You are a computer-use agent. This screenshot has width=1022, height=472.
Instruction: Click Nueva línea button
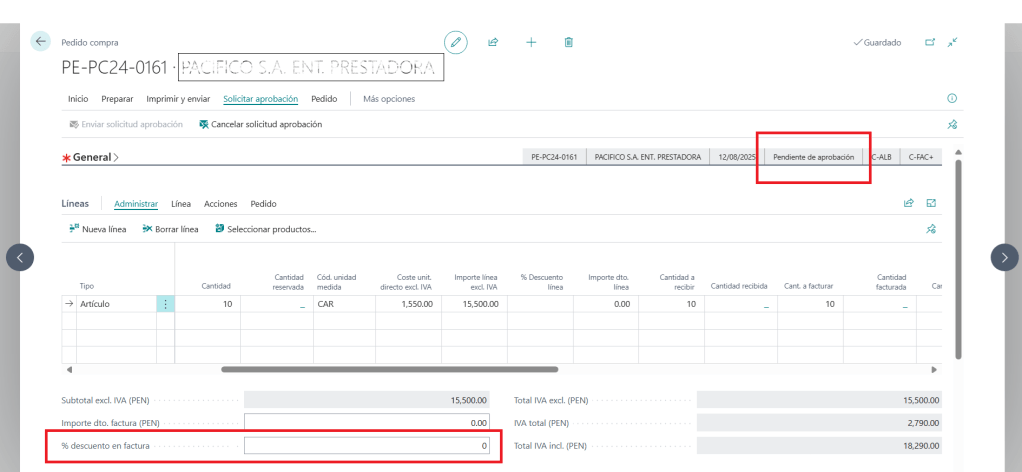point(98,229)
